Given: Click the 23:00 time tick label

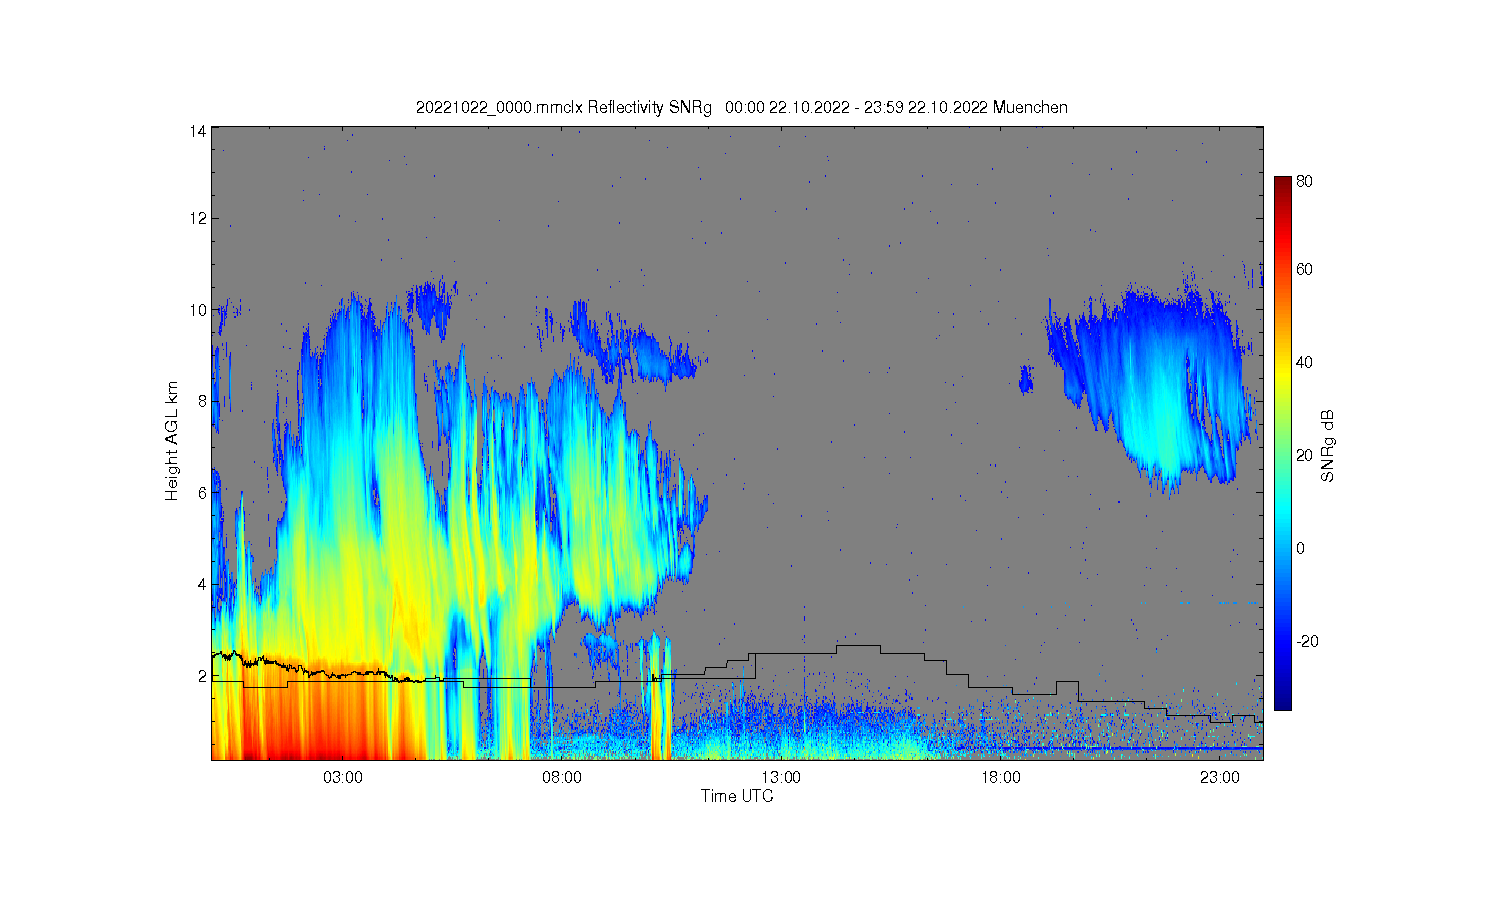Looking at the screenshot, I should coord(1219,777).
